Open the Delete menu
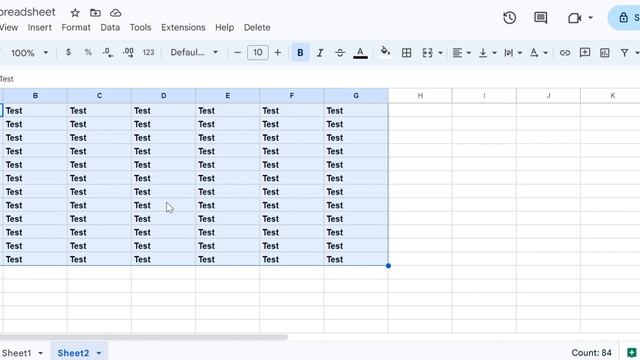The width and height of the screenshot is (640, 360). 257,27
